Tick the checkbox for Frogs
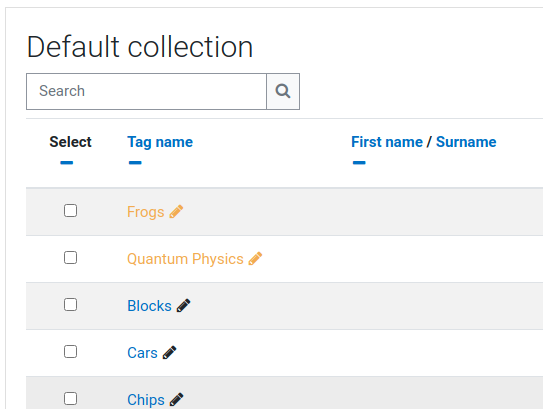Screen dimensions: 543x409 [x=70, y=211]
